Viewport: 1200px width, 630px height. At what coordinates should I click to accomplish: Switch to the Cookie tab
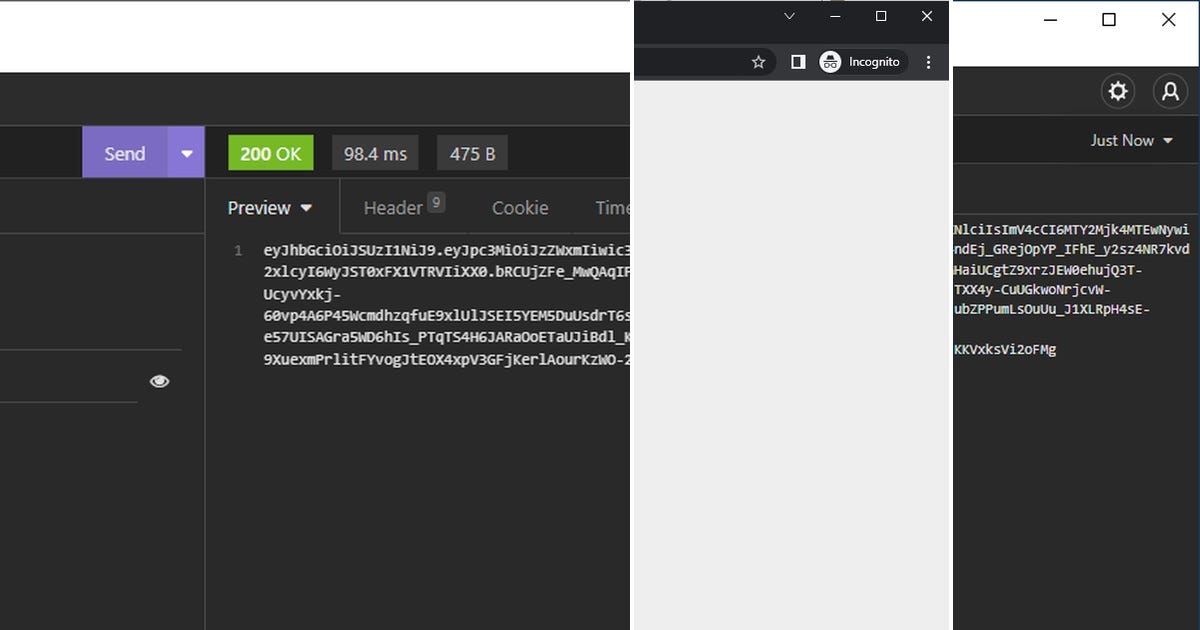(x=520, y=208)
